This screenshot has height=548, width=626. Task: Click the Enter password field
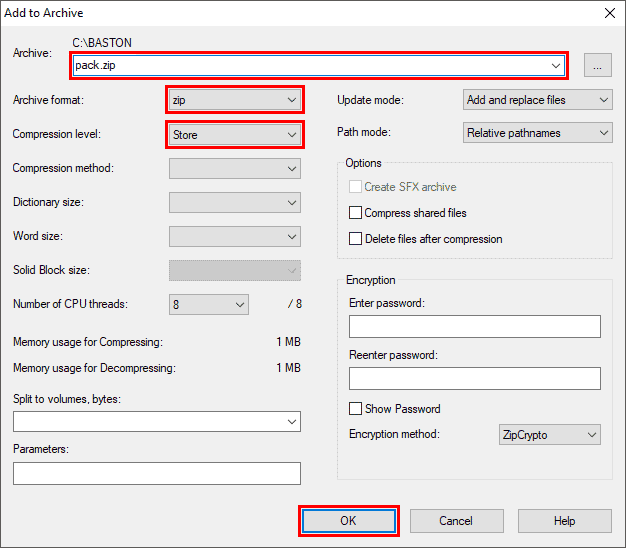pos(474,327)
